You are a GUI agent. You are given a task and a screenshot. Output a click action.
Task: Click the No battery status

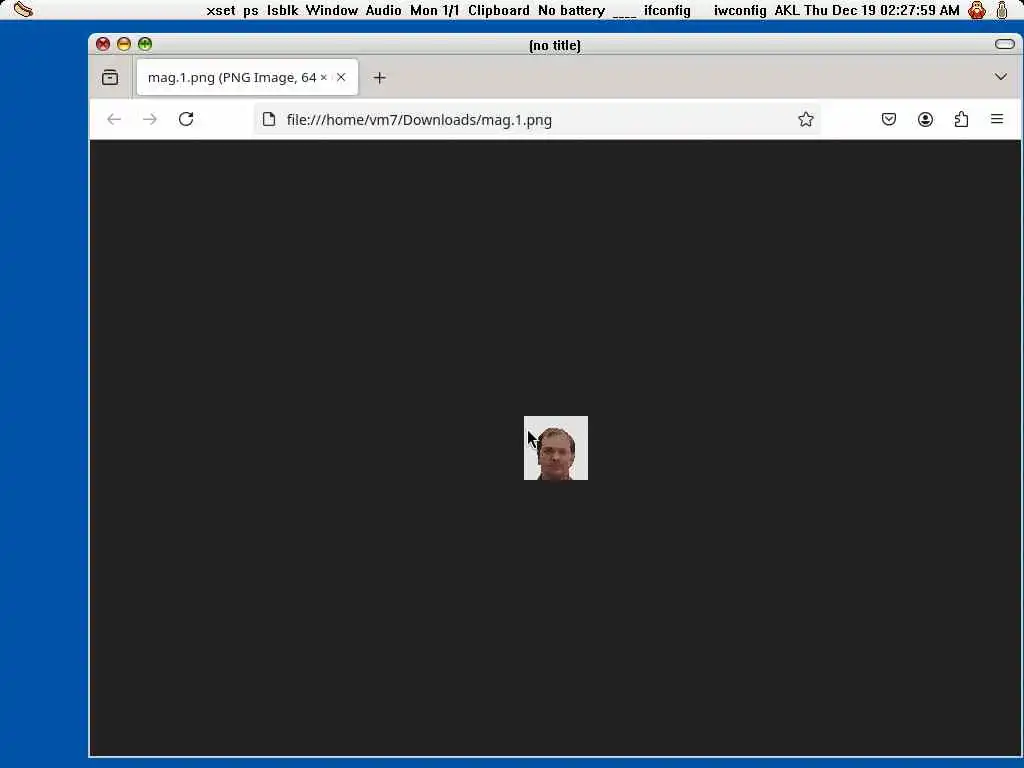pyautogui.click(x=571, y=10)
